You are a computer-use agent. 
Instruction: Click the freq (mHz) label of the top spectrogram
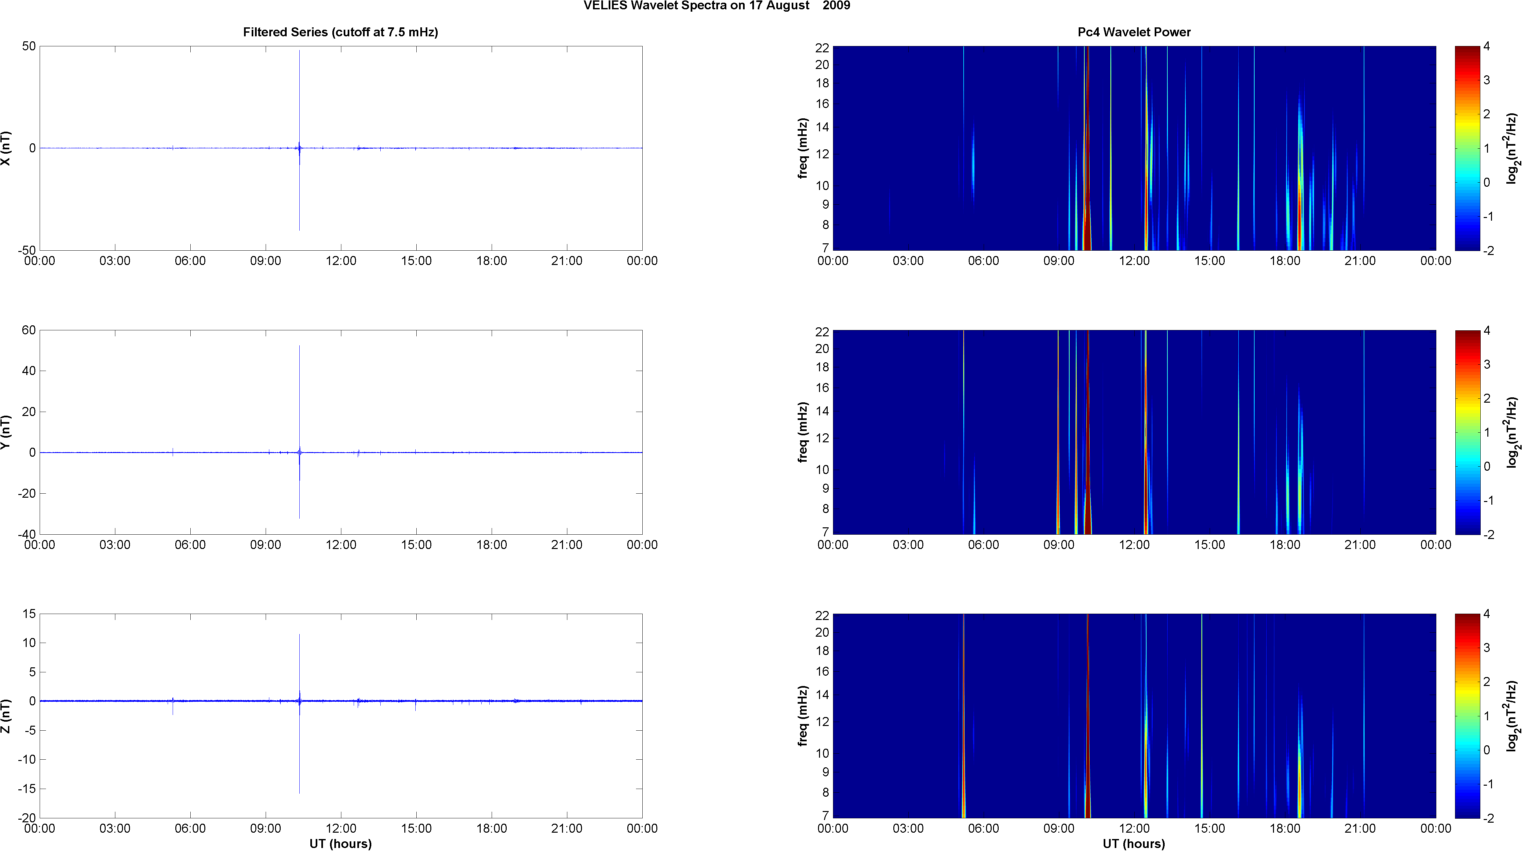point(802,148)
